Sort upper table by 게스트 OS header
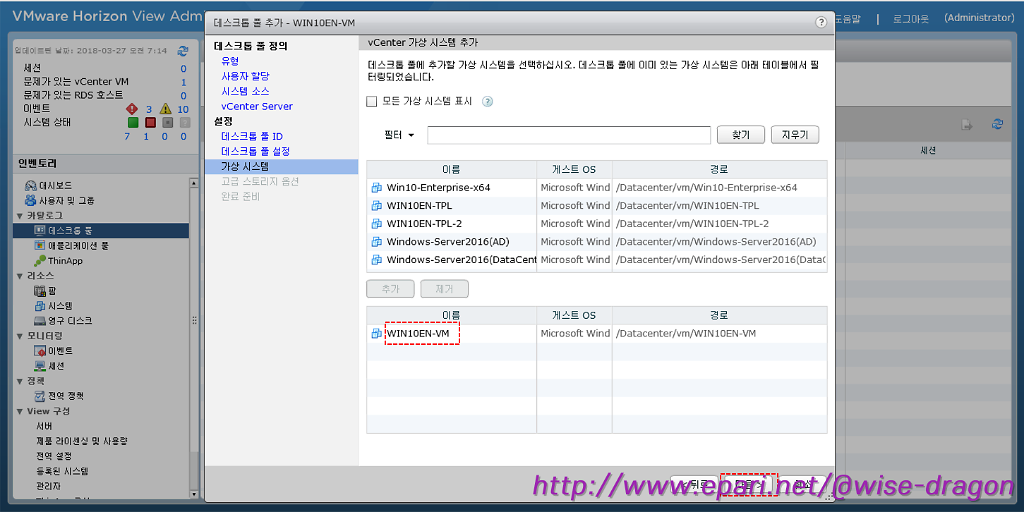Viewport: 1024px width, 512px height. pyautogui.click(x=575, y=170)
